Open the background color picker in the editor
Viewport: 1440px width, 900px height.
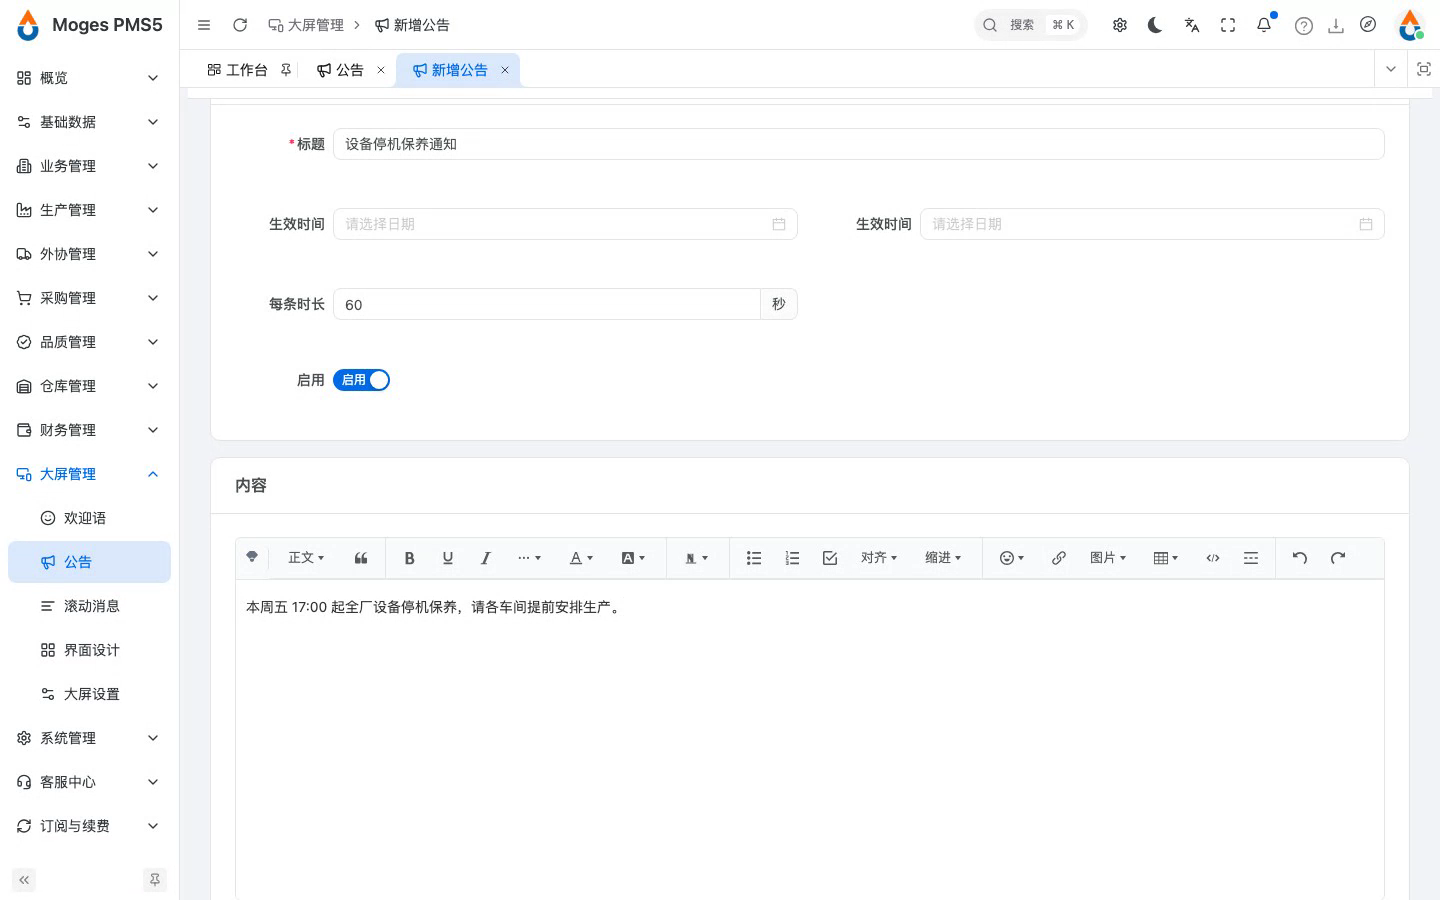click(633, 558)
